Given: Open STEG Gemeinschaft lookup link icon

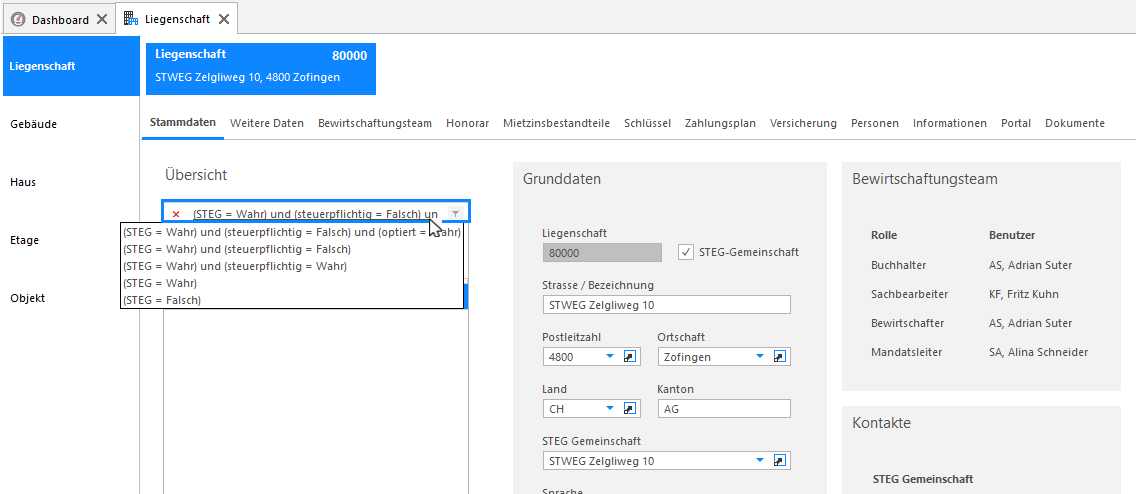Looking at the screenshot, I should (780, 461).
